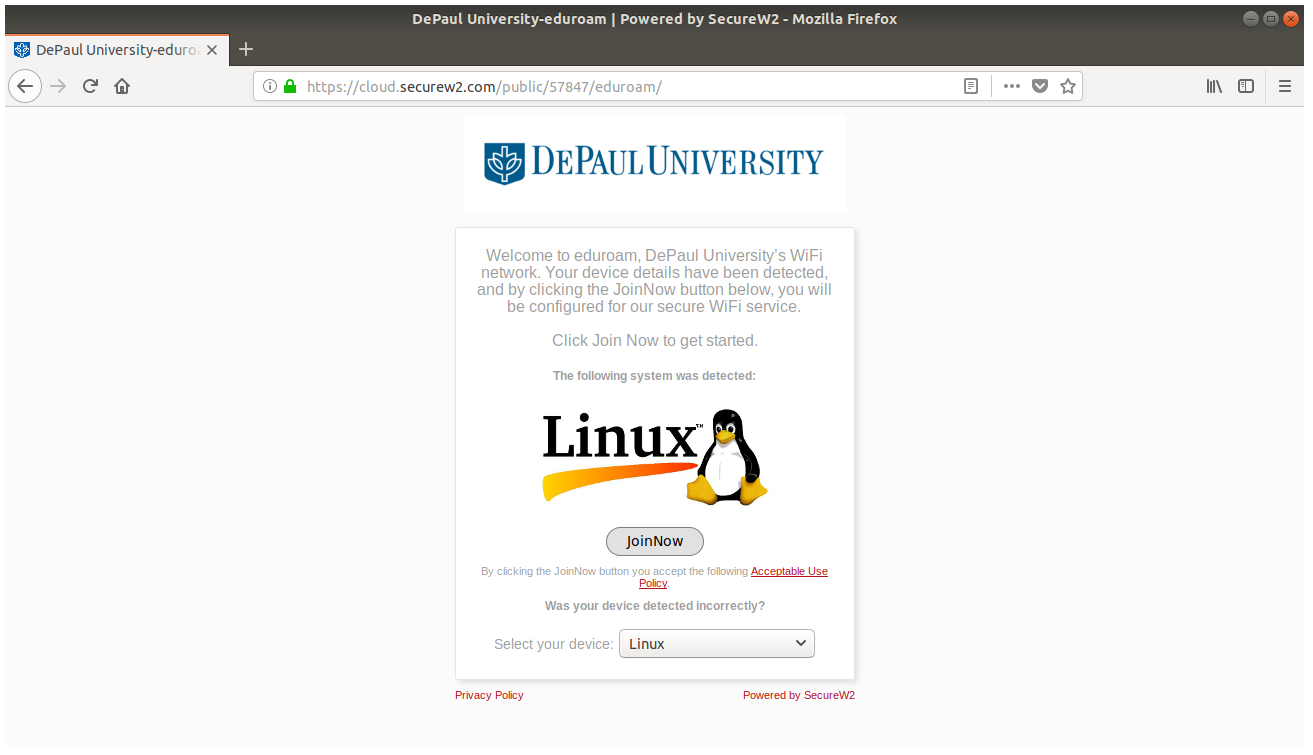
Task: Bookmark this page with the star
Action: (1068, 86)
